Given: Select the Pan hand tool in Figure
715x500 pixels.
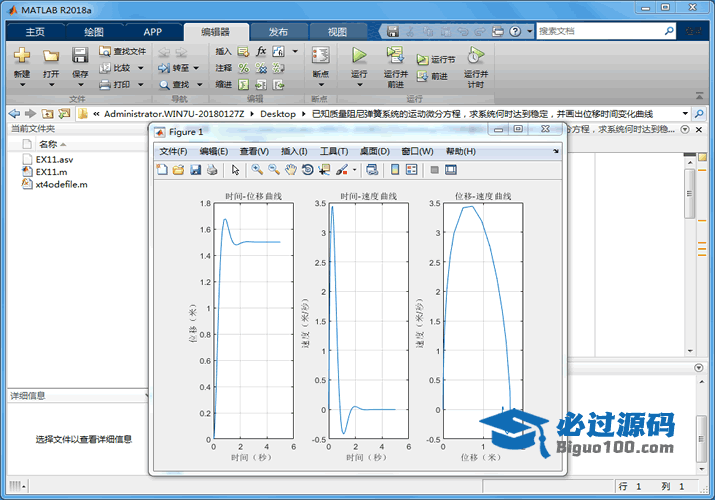Looking at the screenshot, I should pyautogui.click(x=290, y=170).
